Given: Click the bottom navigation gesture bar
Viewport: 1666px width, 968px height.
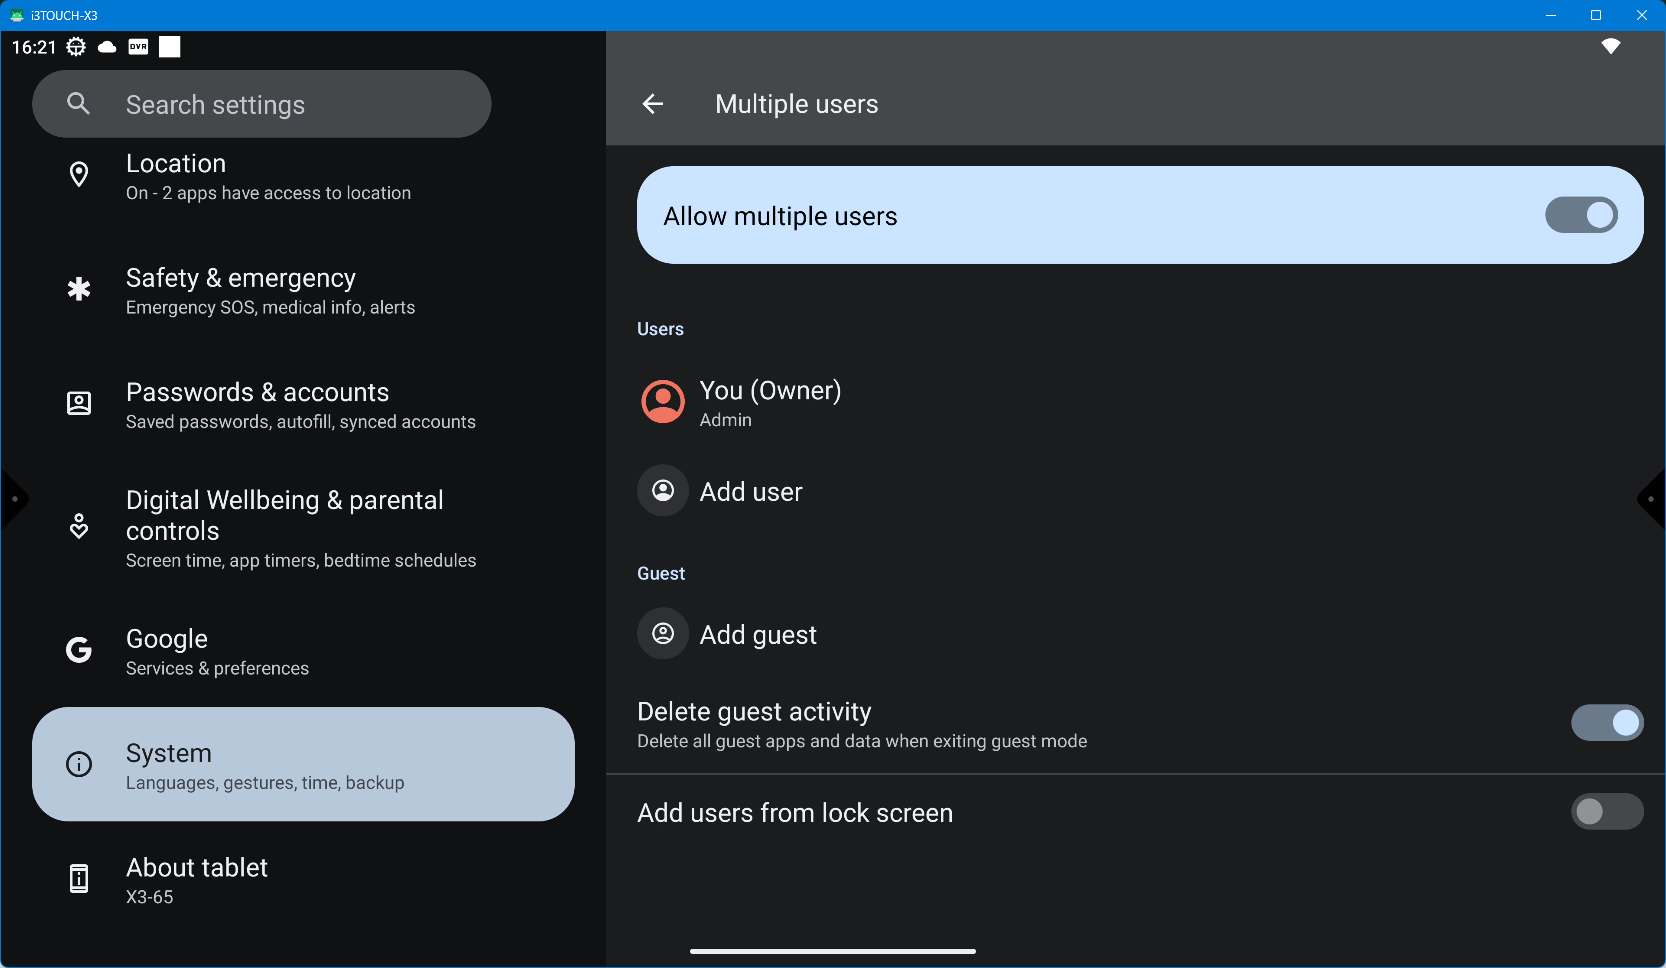Looking at the screenshot, I should (x=832, y=951).
